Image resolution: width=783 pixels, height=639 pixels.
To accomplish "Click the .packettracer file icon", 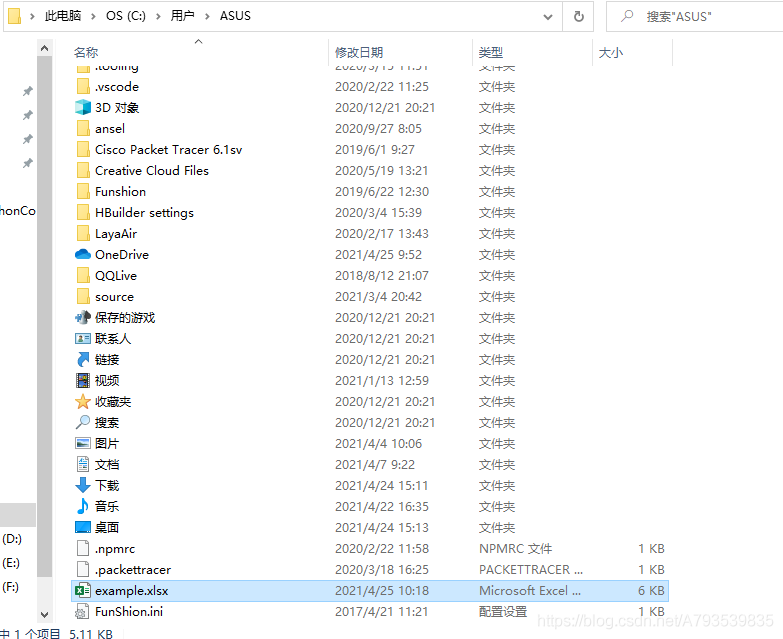I will (x=82, y=569).
